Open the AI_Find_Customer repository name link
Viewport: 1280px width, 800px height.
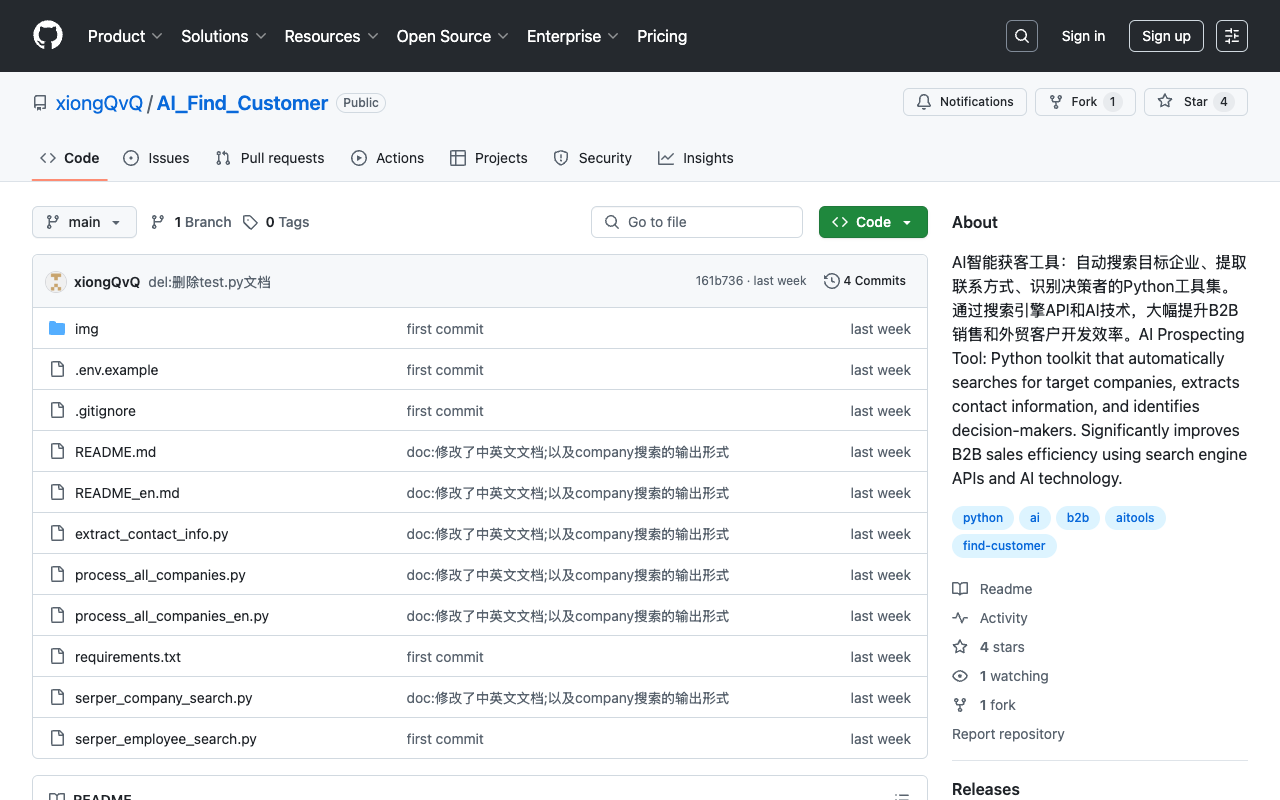coord(242,103)
